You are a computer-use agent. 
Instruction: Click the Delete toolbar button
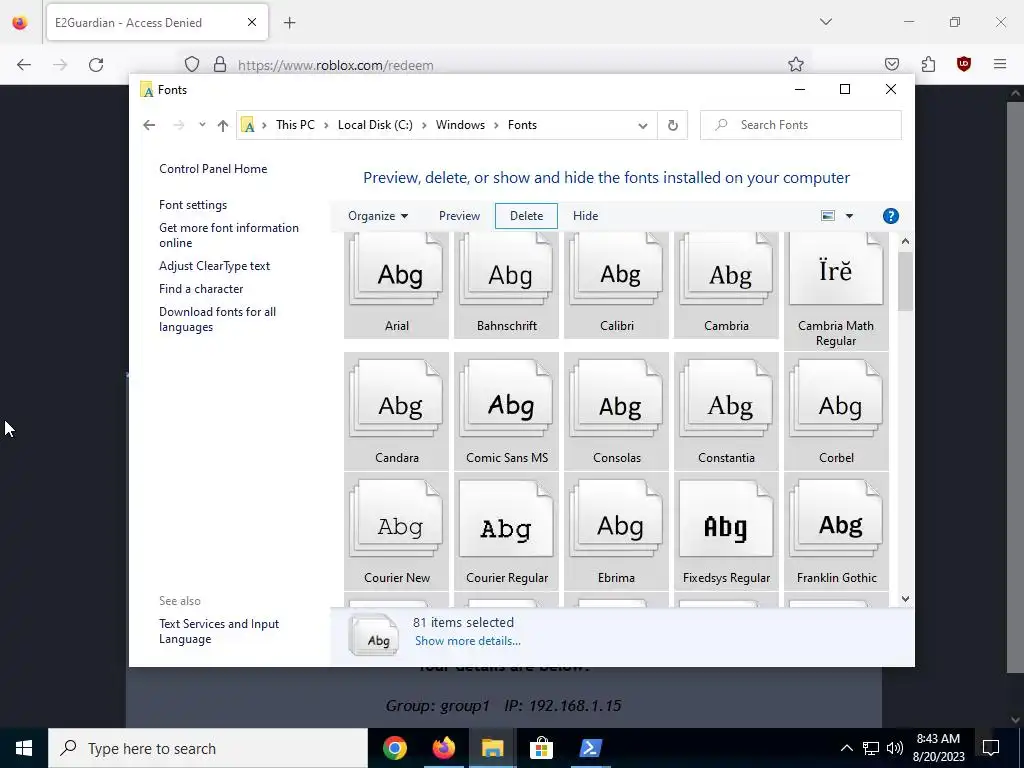[x=526, y=216]
